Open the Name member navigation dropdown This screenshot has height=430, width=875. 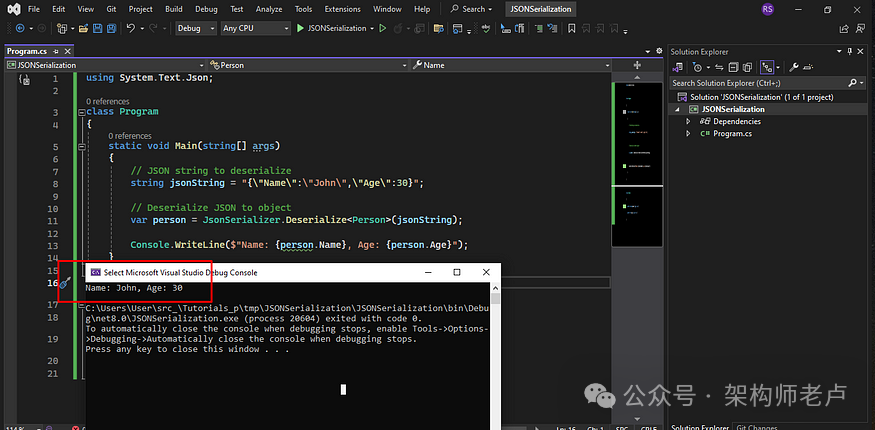(512, 65)
